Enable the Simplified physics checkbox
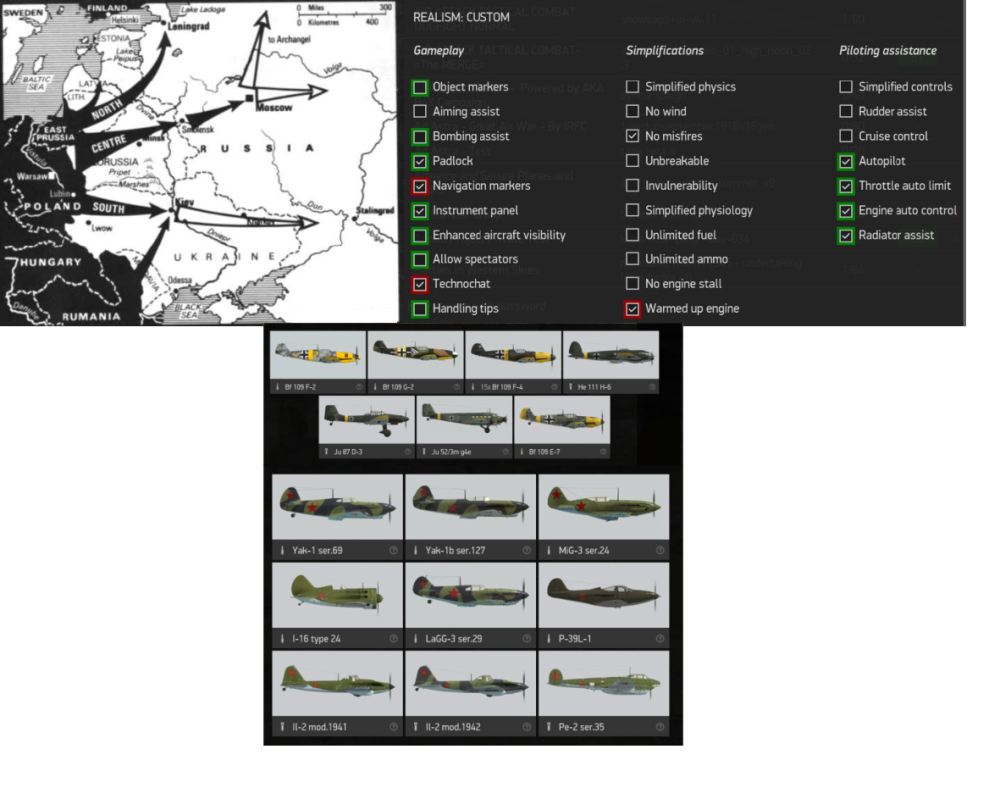 [x=632, y=86]
